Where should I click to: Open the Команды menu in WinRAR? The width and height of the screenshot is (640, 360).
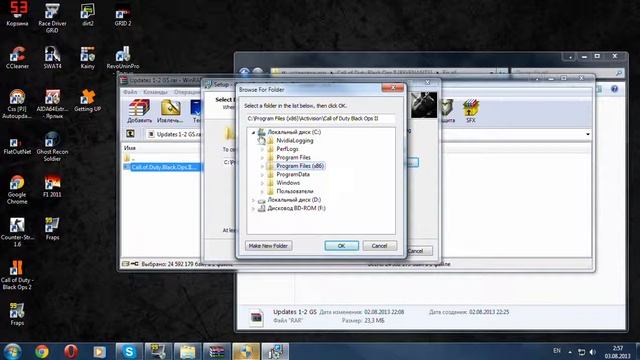tap(156, 92)
